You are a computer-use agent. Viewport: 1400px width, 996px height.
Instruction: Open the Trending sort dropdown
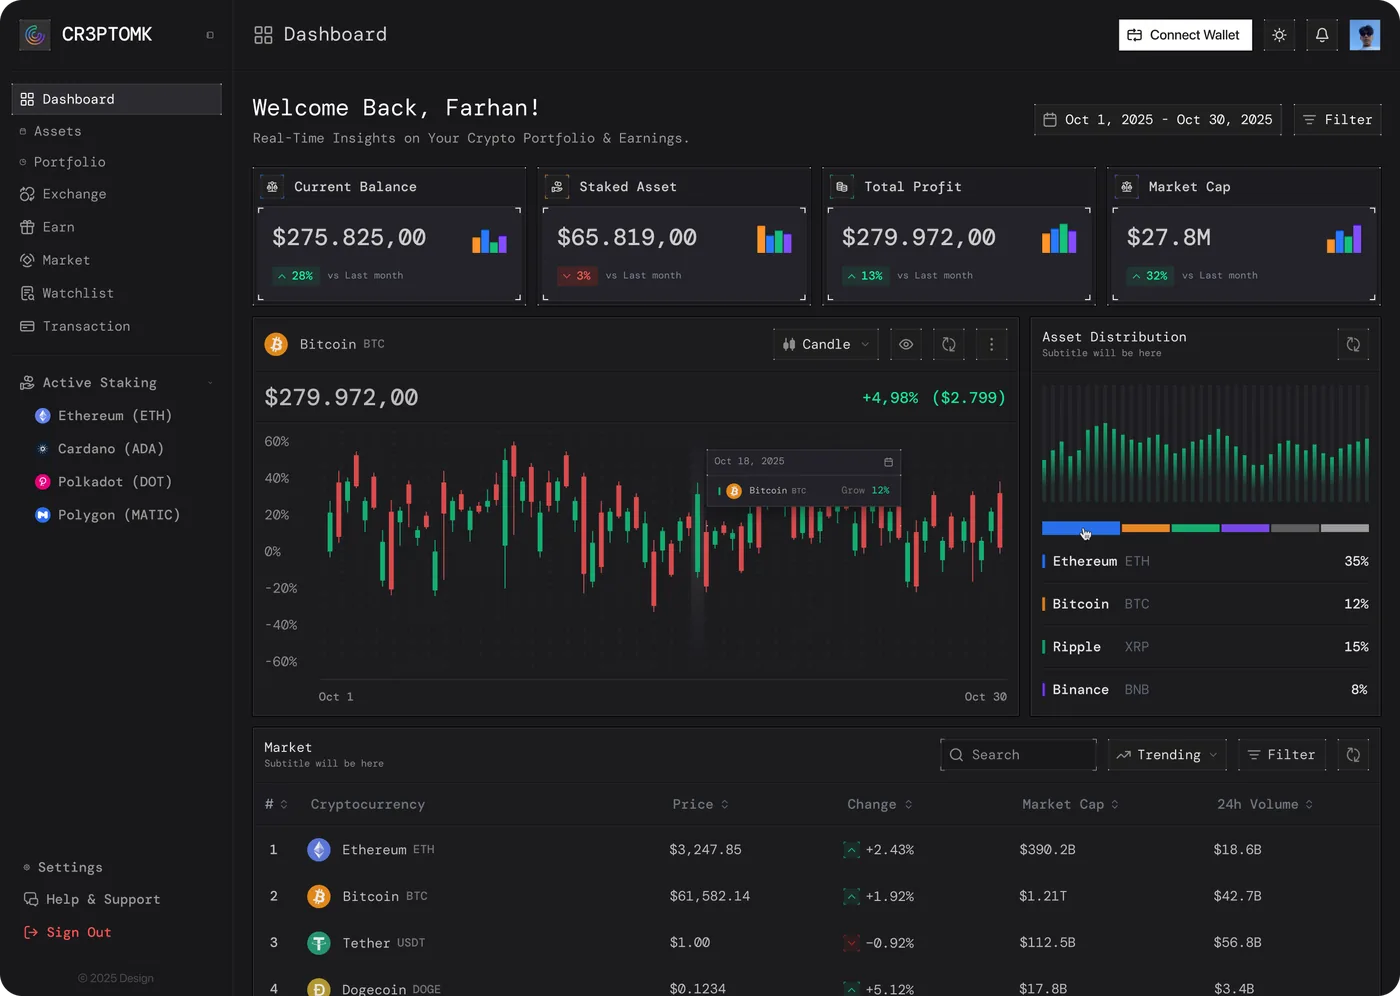pos(1168,755)
